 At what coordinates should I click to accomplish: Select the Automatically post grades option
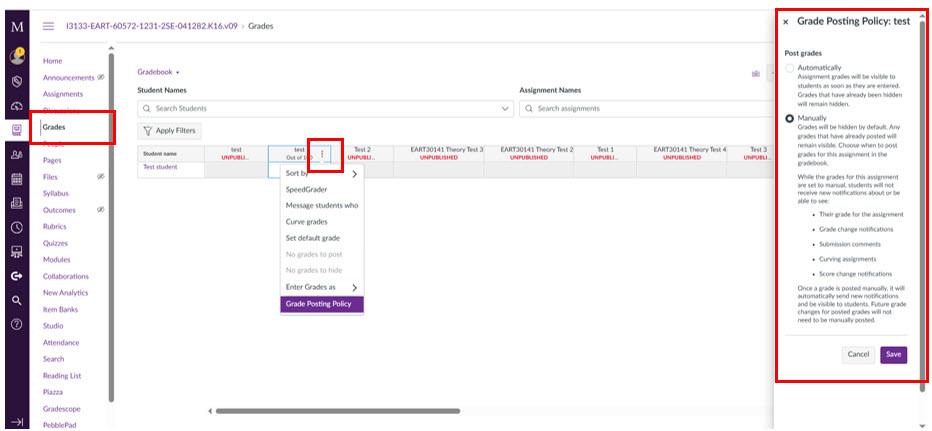(x=790, y=68)
